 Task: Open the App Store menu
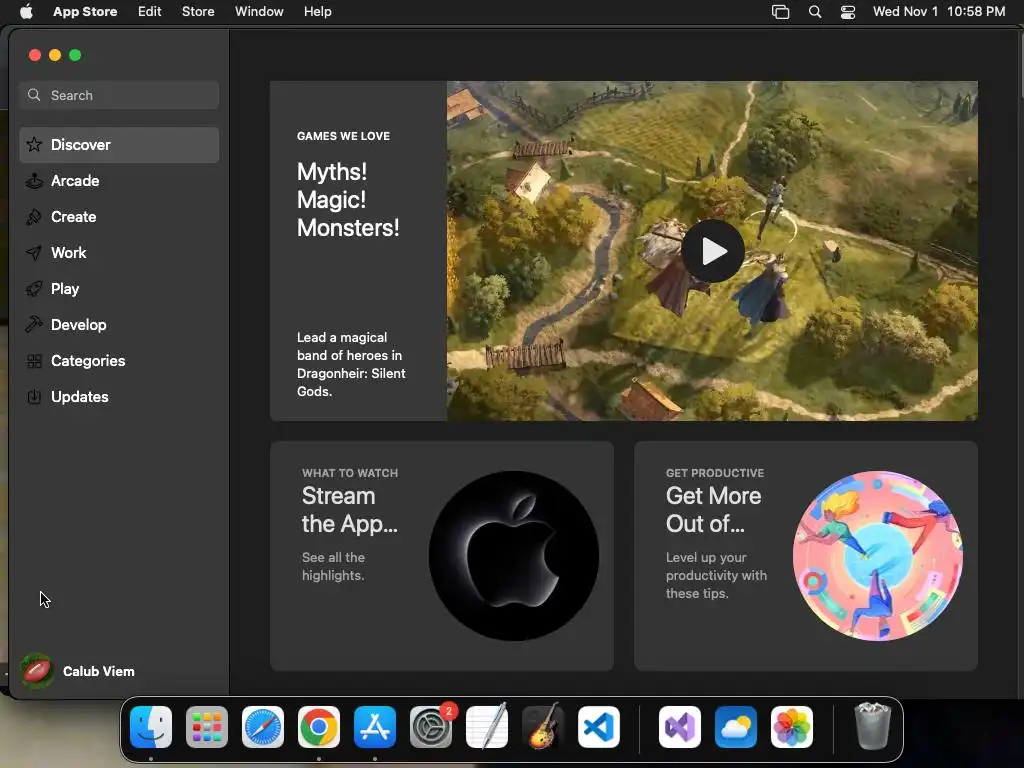[x=85, y=12]
